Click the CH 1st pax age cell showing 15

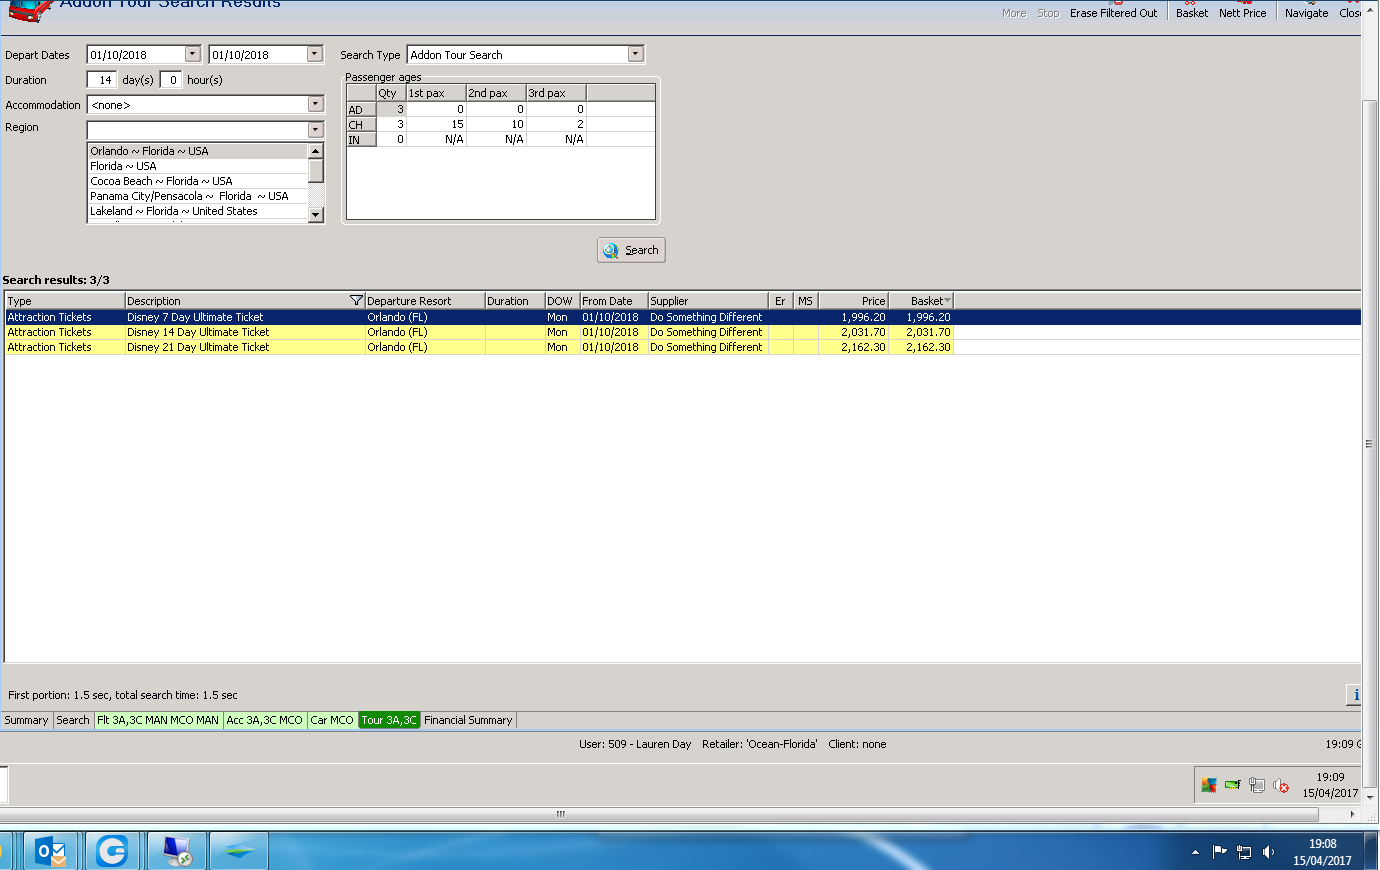coord(436,124)
